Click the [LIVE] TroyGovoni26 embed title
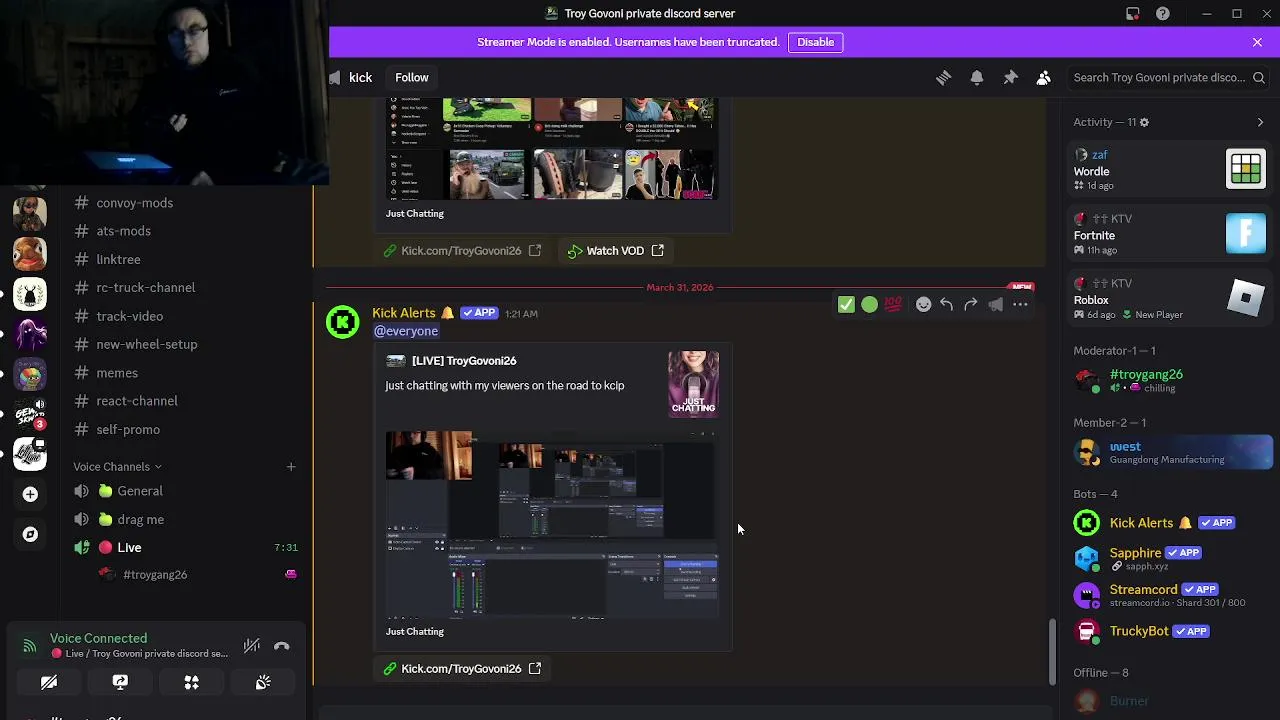 point(464,361)
